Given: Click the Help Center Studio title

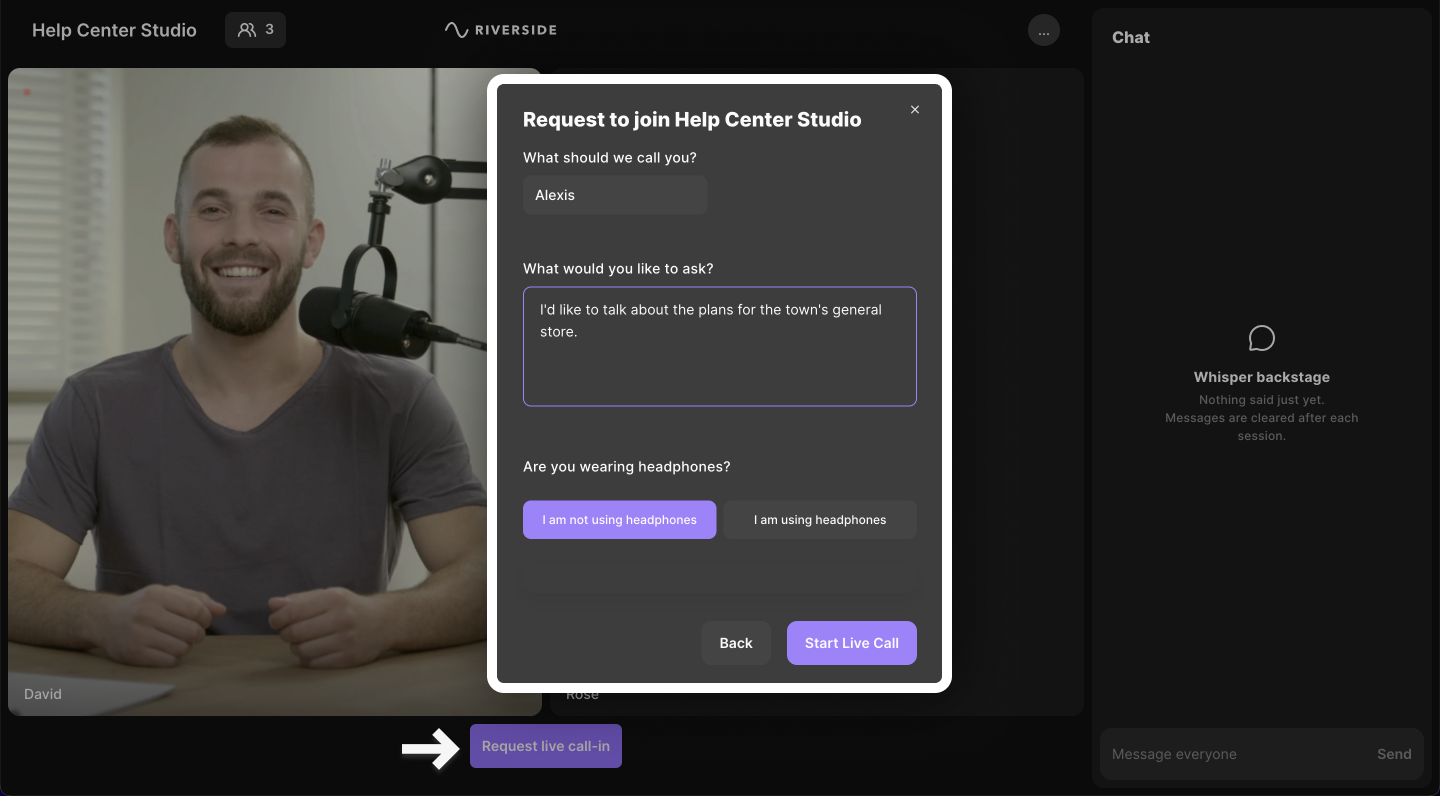Looking at the screenshot, I should pyautogui.click(x=114, y=30).
